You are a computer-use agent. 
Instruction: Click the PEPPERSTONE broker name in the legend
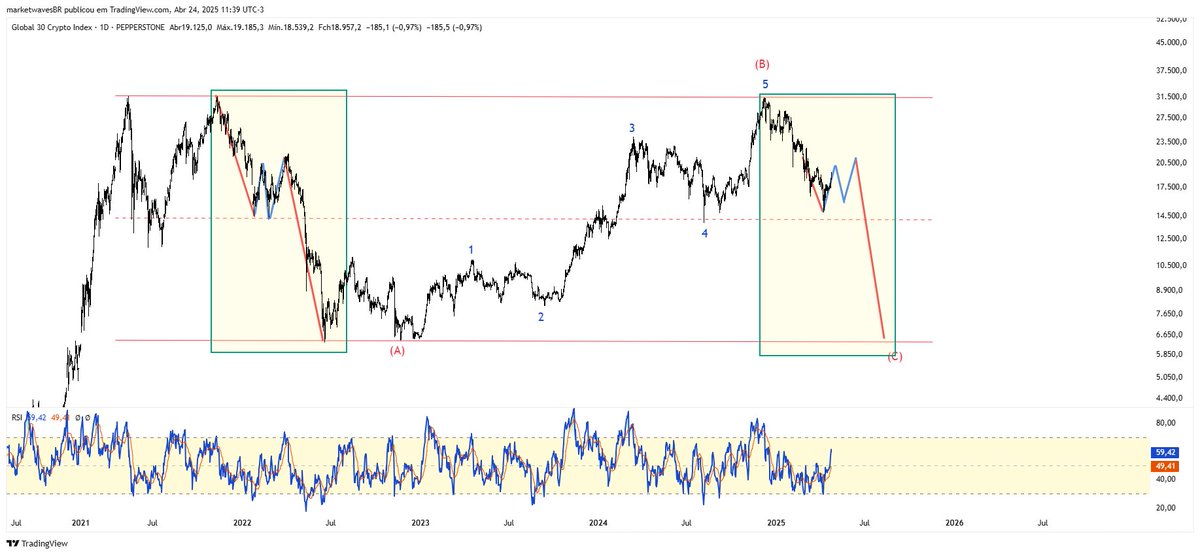pos(141,27)
